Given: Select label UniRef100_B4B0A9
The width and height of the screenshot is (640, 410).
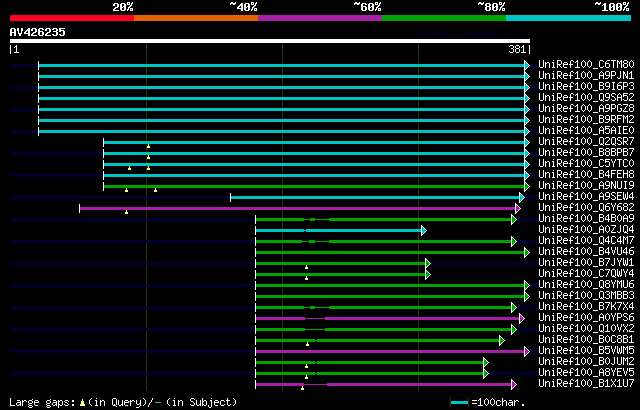Looking at the screenshot, I should [586, 218].
